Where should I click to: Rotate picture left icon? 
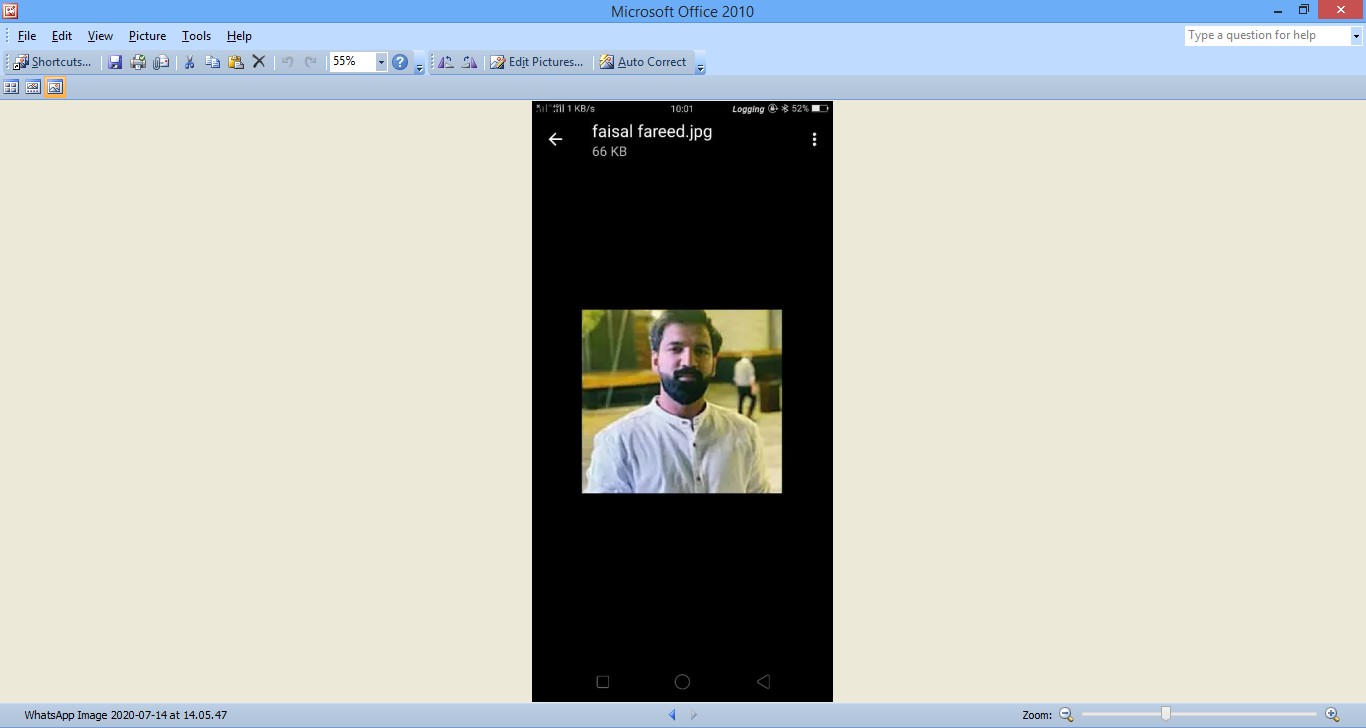click(x=446, y=62)
